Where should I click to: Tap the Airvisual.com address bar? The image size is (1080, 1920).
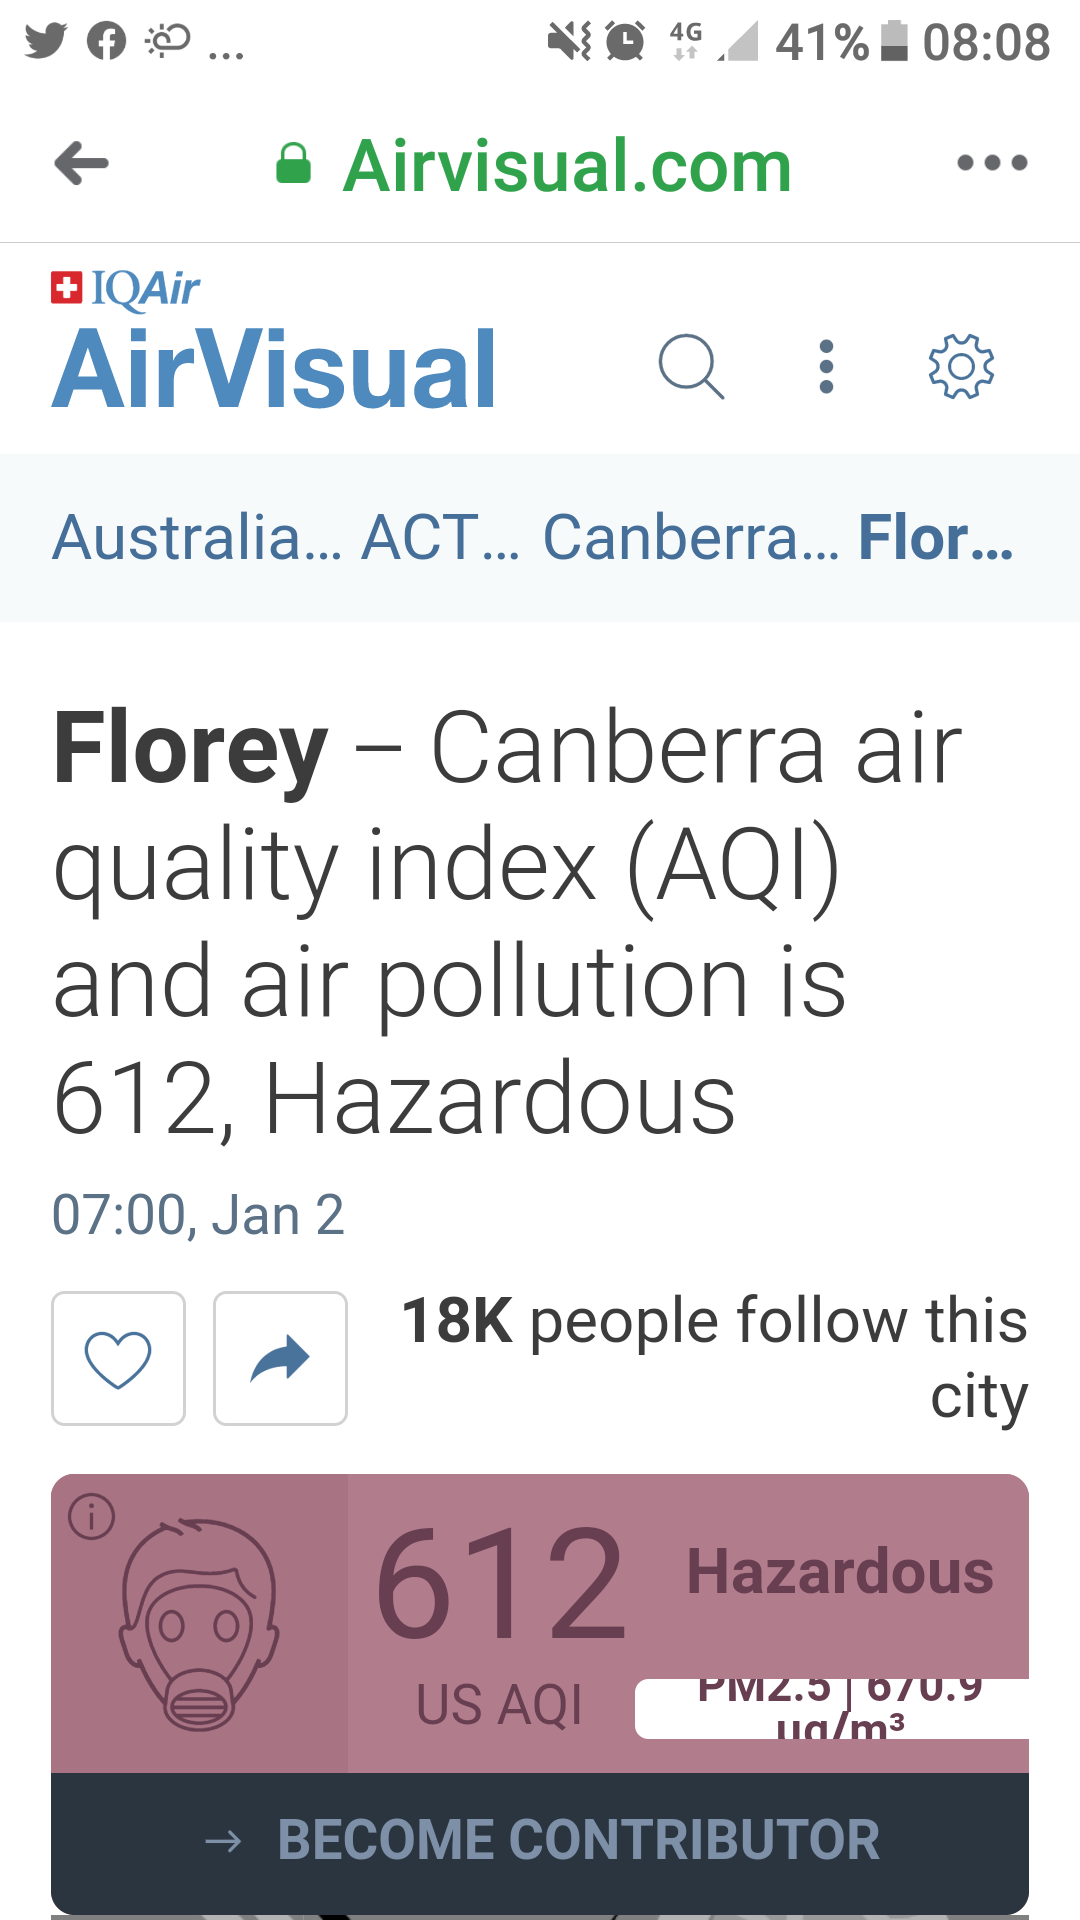(x=566, y=165)
